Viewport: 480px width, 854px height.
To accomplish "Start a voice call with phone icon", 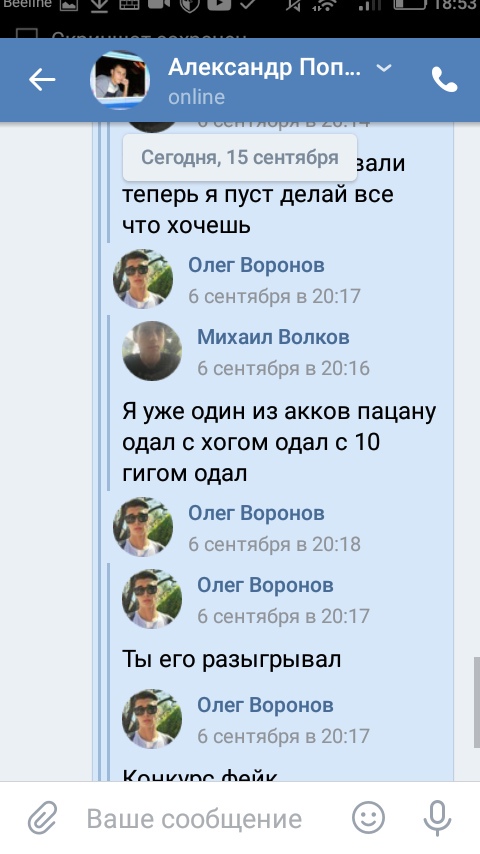I will point(445,80).
